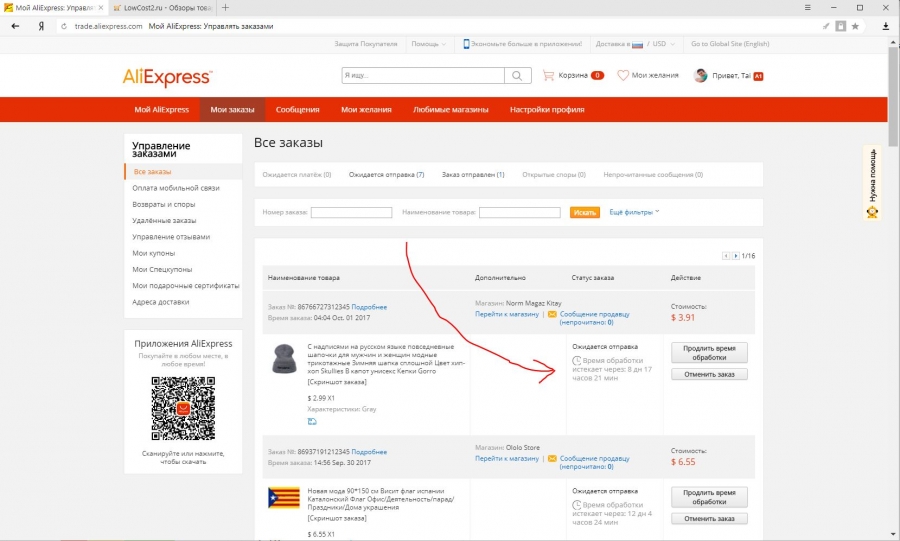Click the AliExpress logo
The width and height of the screenshot is (900, 541).
tap(167, 77)
